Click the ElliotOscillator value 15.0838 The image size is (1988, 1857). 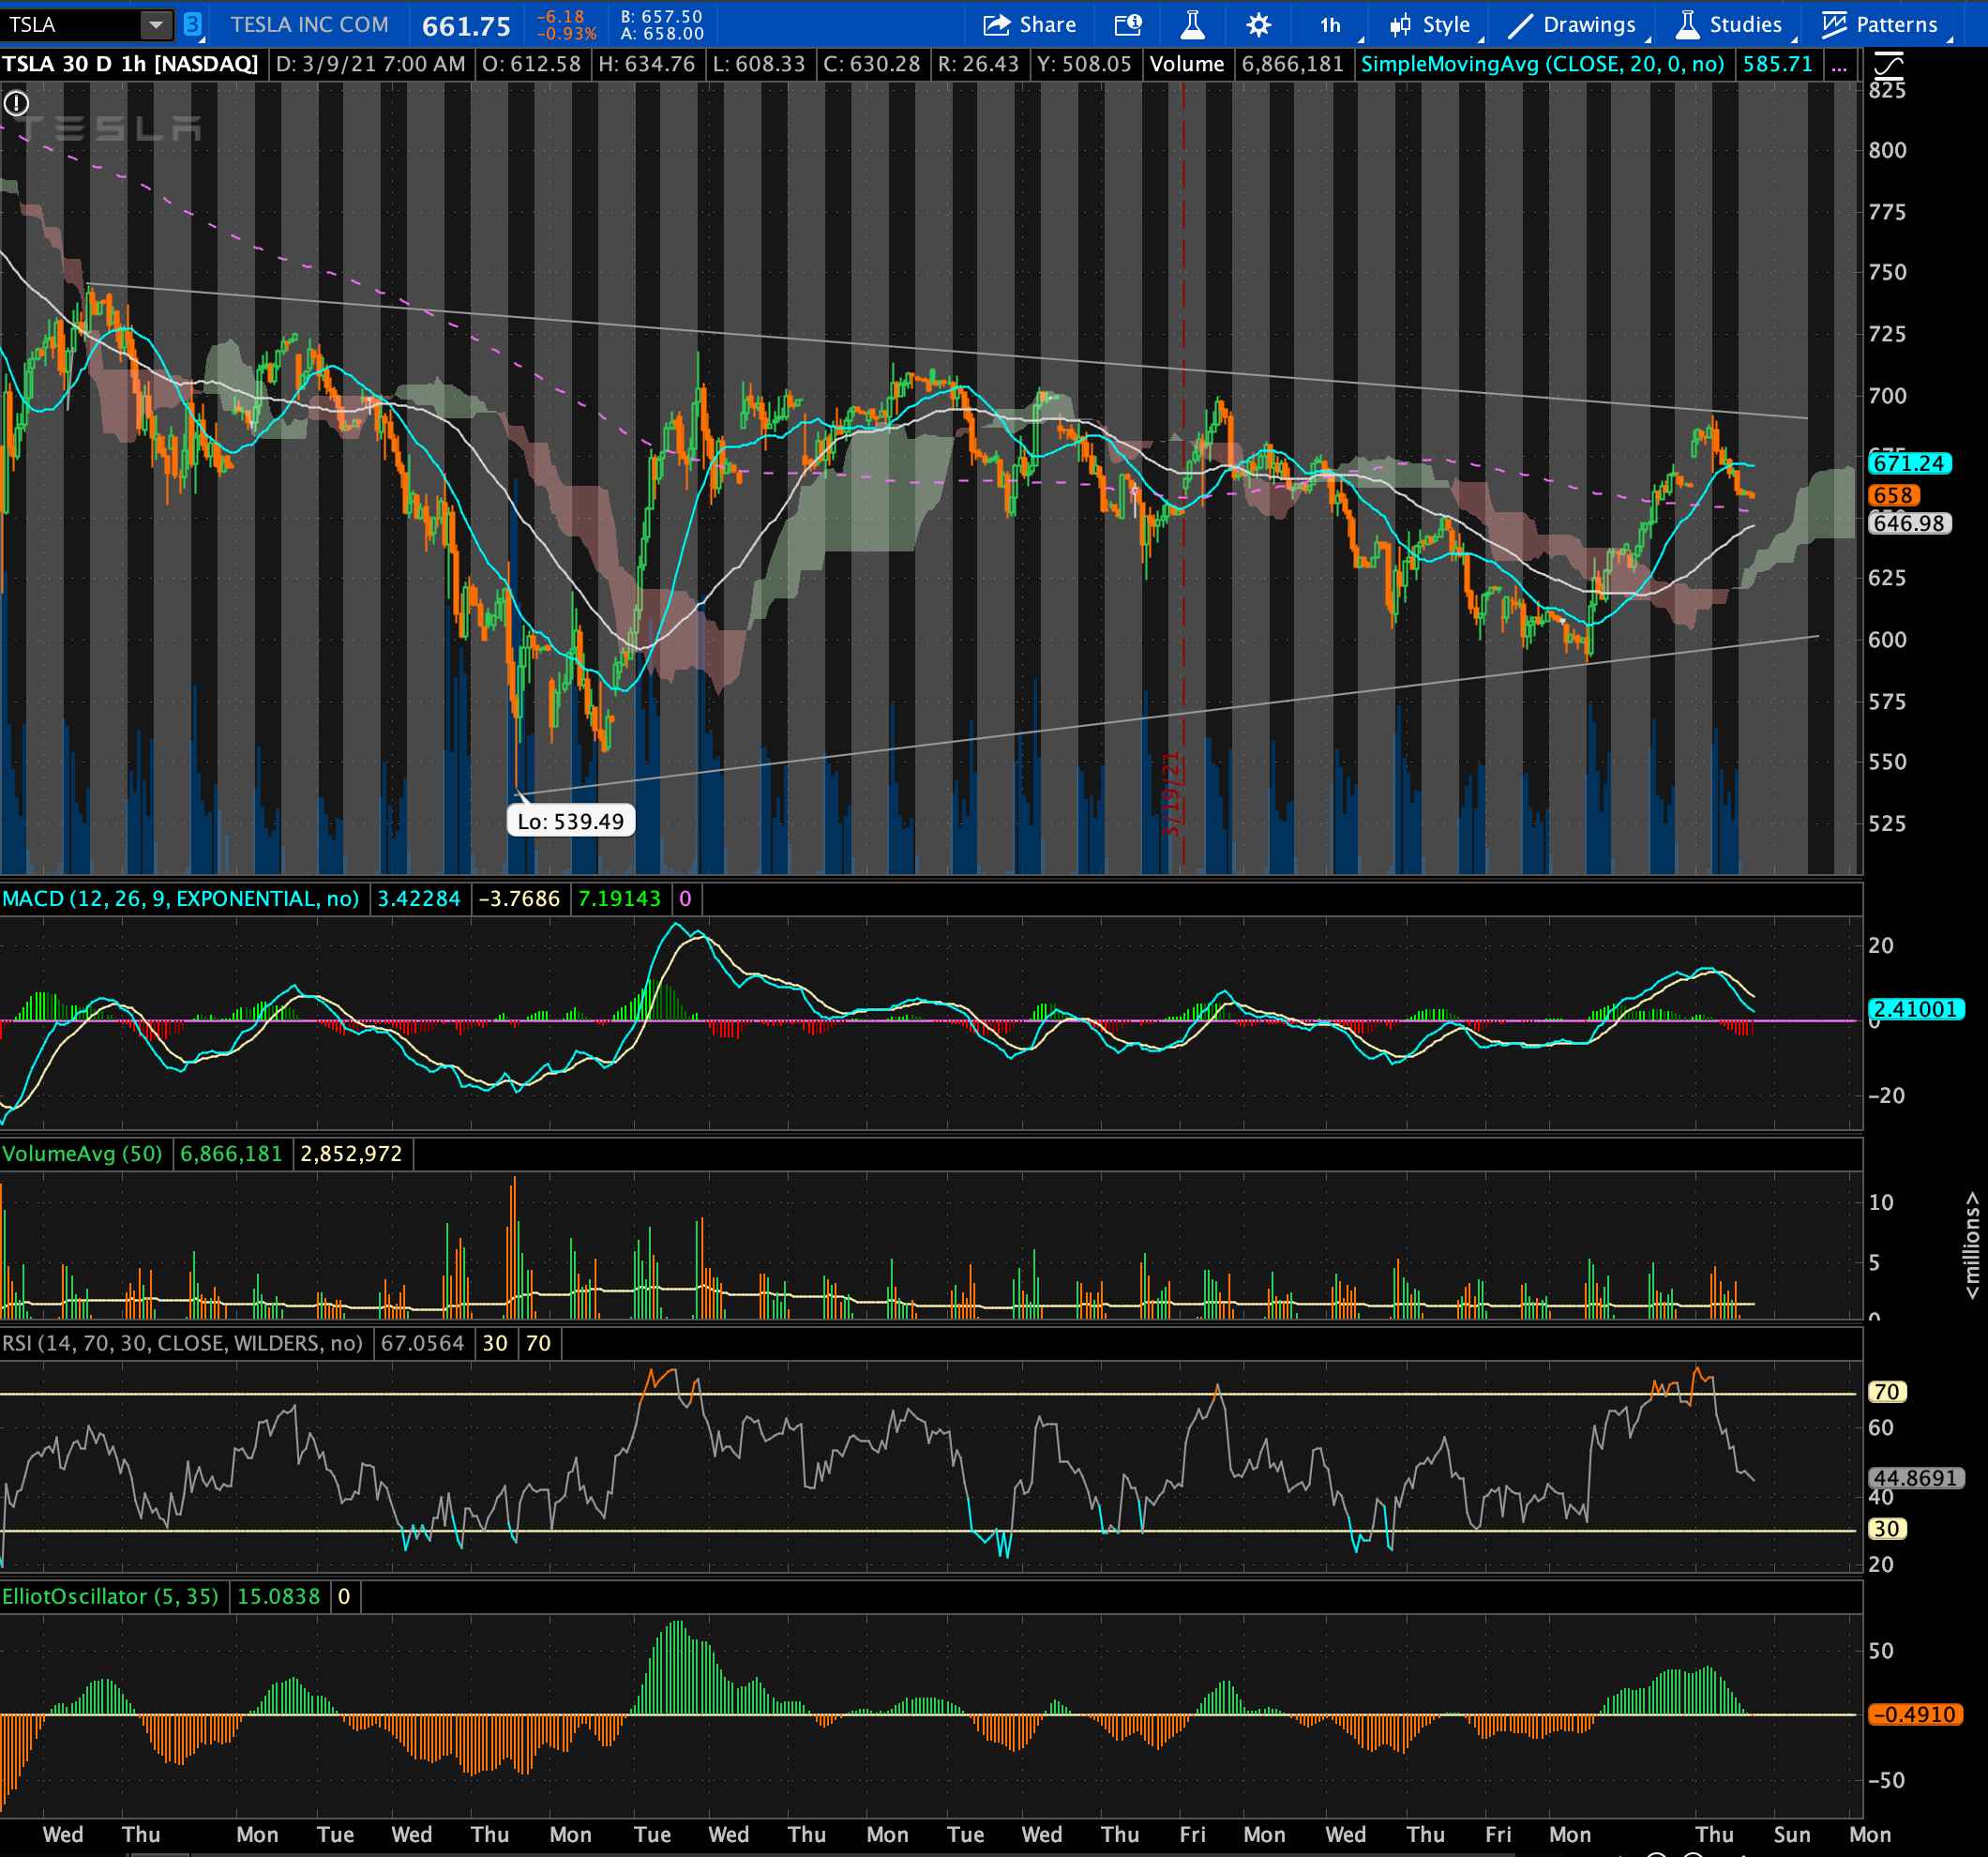(x=278, y=1596)
